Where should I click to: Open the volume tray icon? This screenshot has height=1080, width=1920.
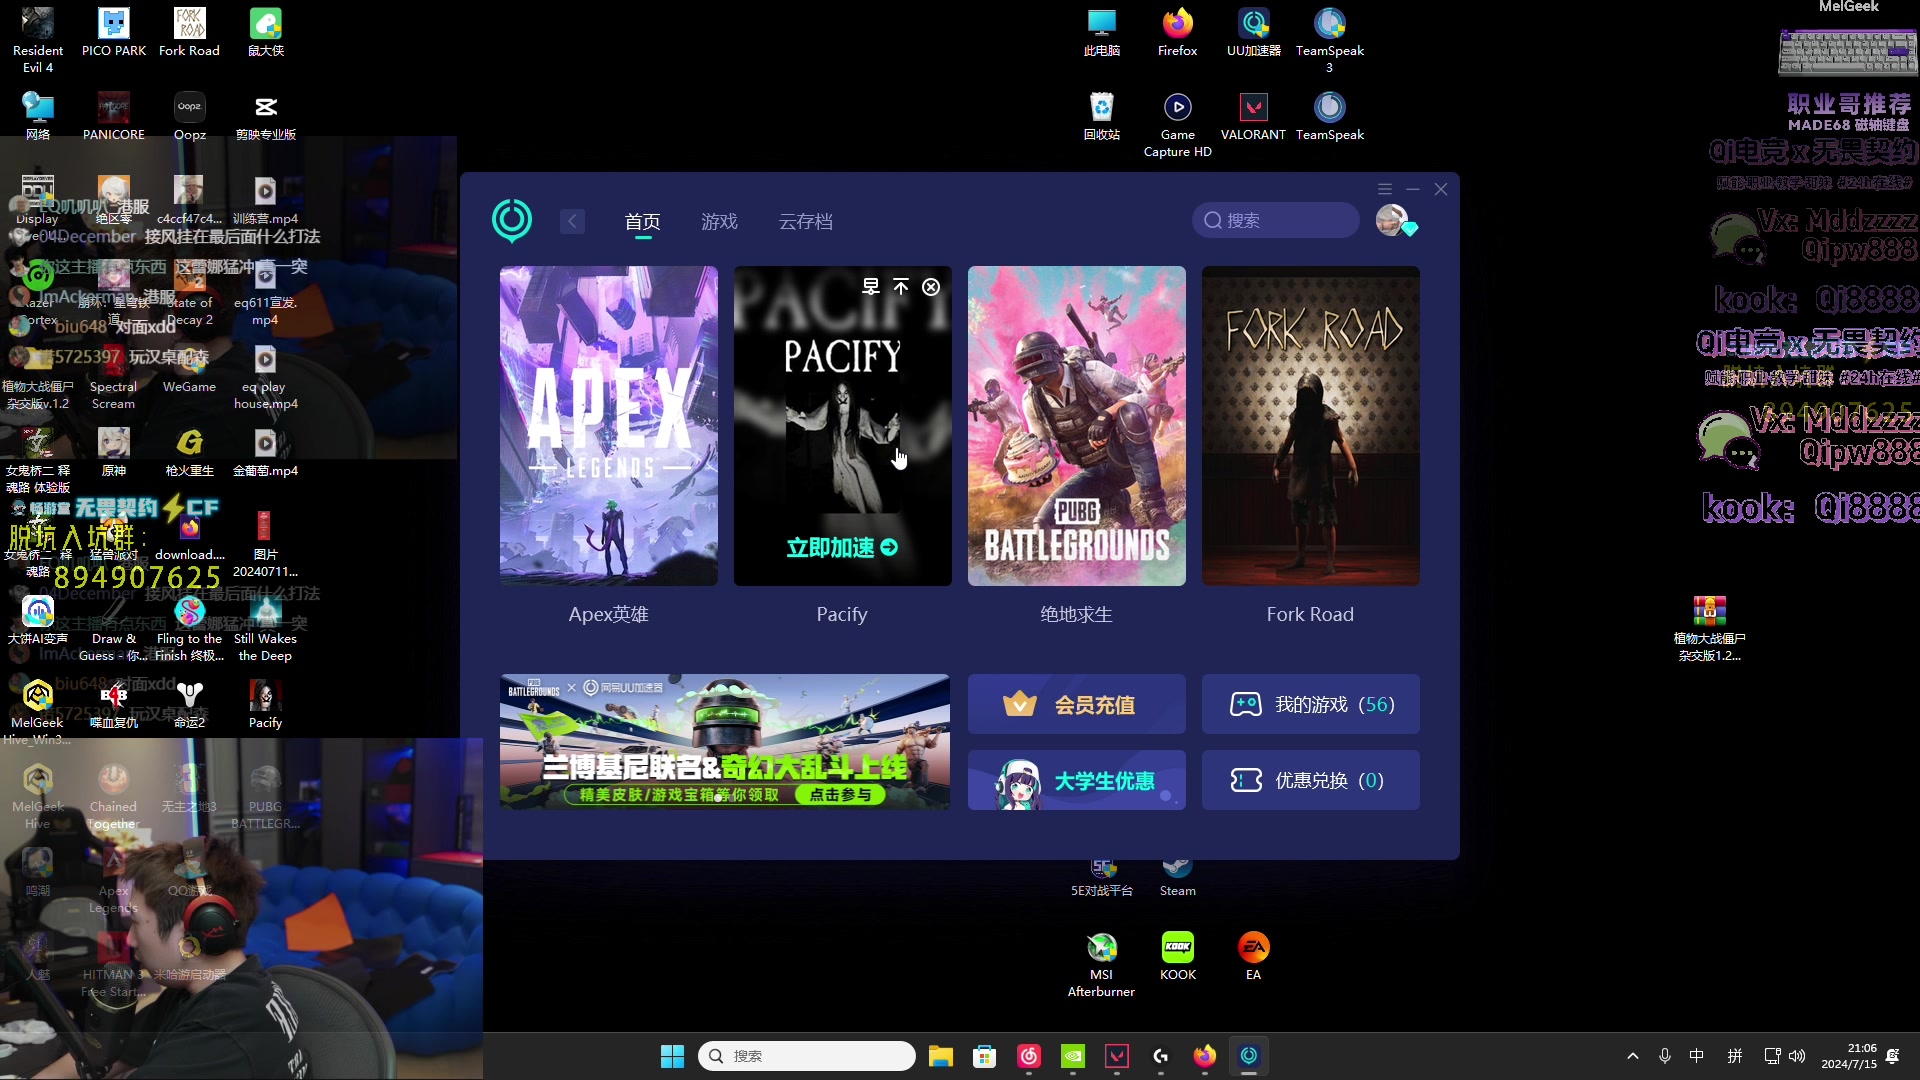[x=1797, y=1056]
